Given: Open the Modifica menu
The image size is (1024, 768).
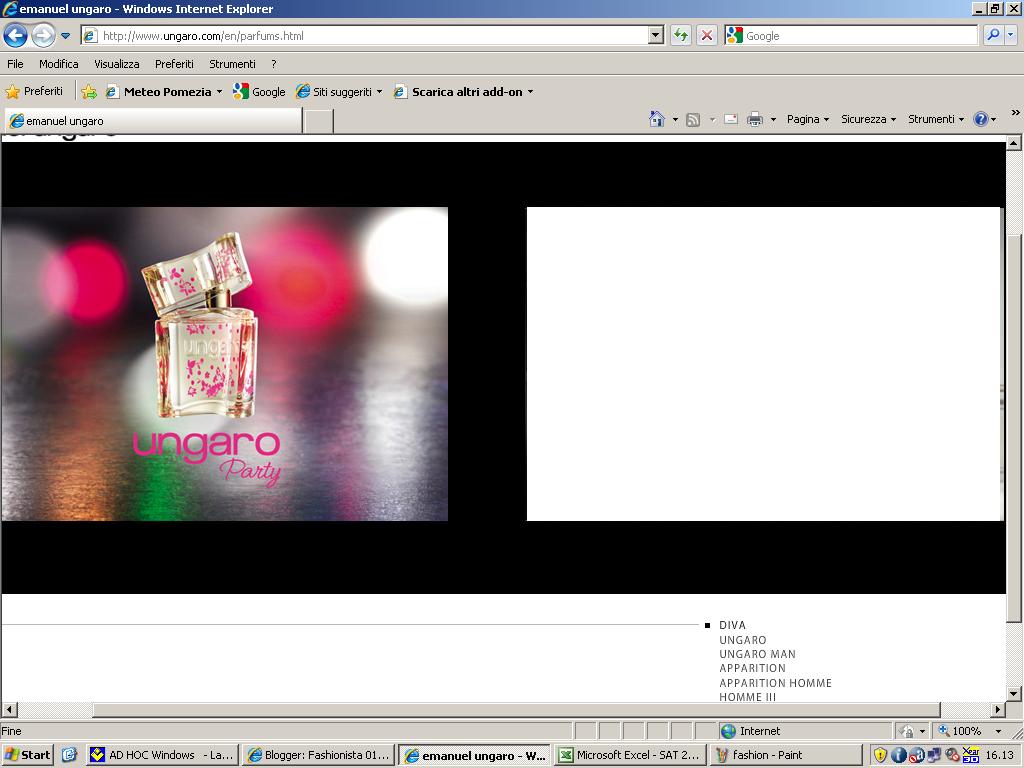Looking at the screenshot, I should tap(59, 64).
